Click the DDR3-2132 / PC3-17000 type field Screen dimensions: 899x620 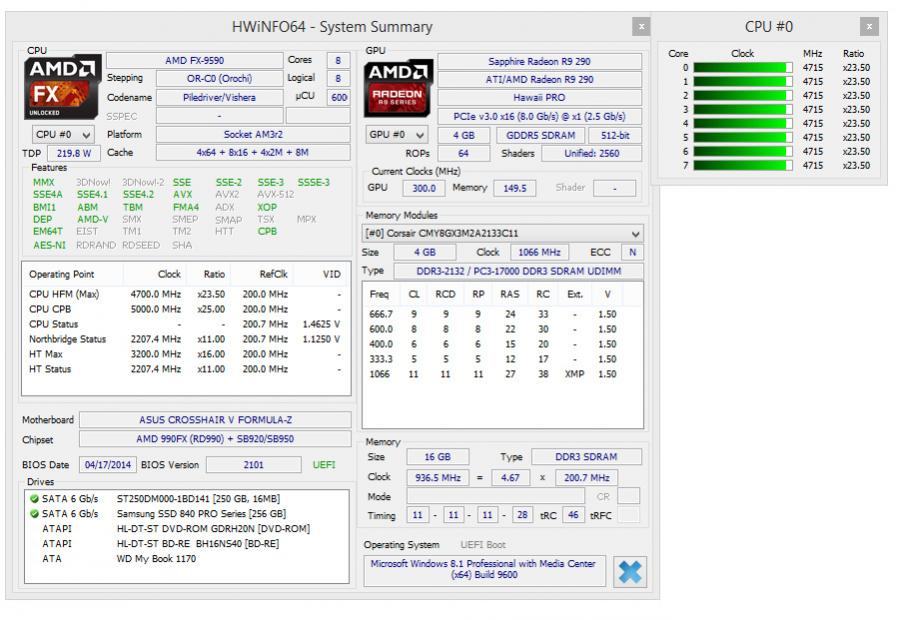518,271
